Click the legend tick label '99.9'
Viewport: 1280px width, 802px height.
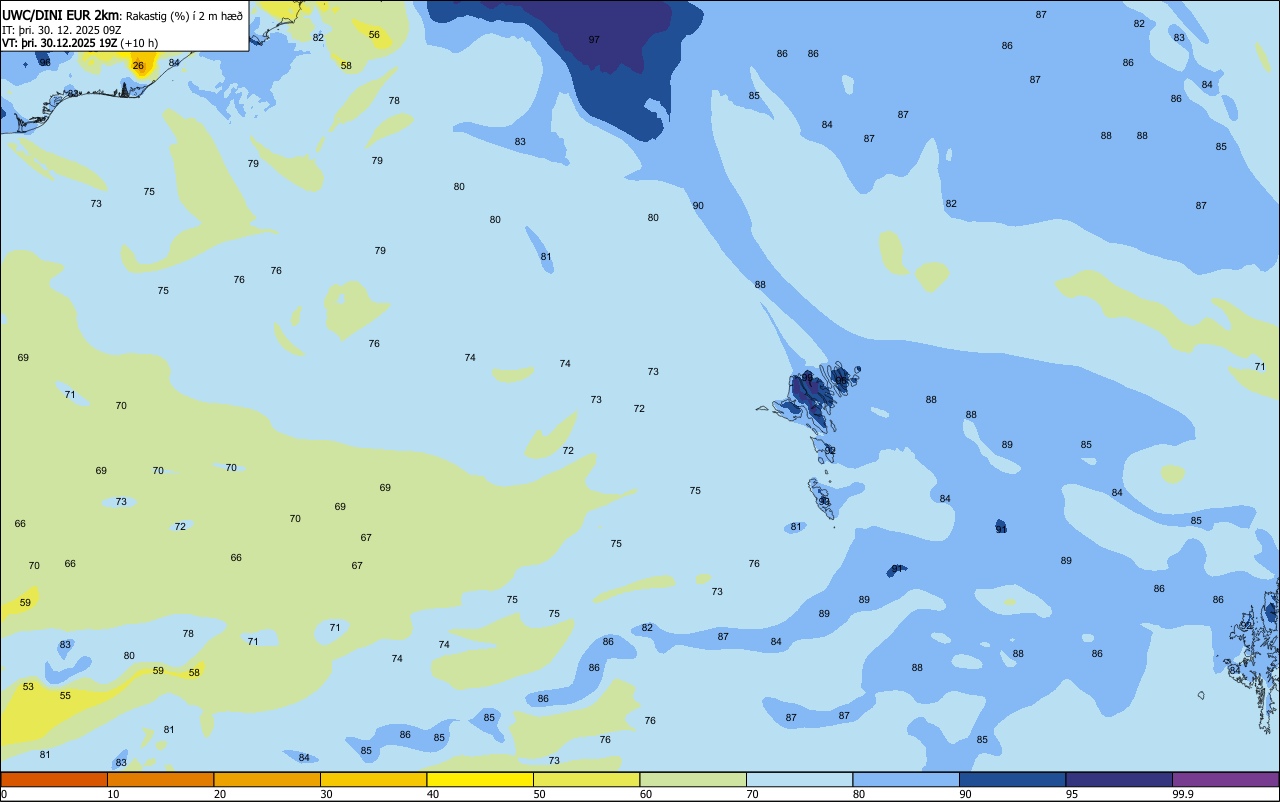click(x=1183, y=794)
